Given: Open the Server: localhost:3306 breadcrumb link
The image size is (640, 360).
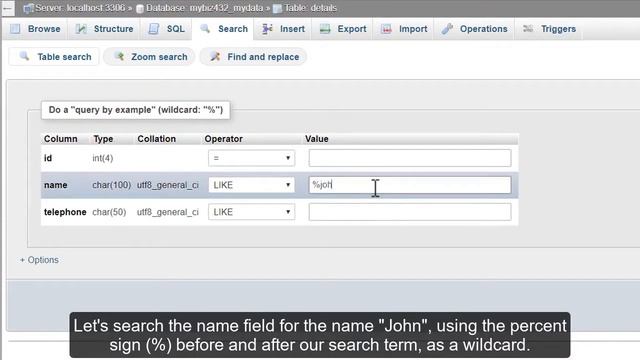Looking at the screenshot, I should point(80,8).
